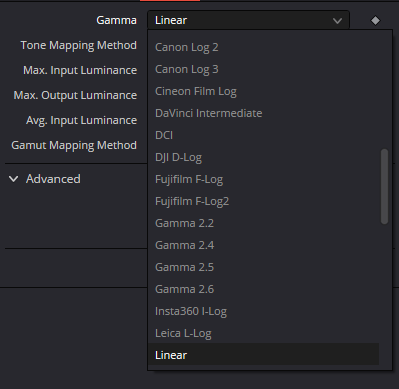
Task: Open the Gamma dropdown showing Linear
Action: (x=248, y=20)
